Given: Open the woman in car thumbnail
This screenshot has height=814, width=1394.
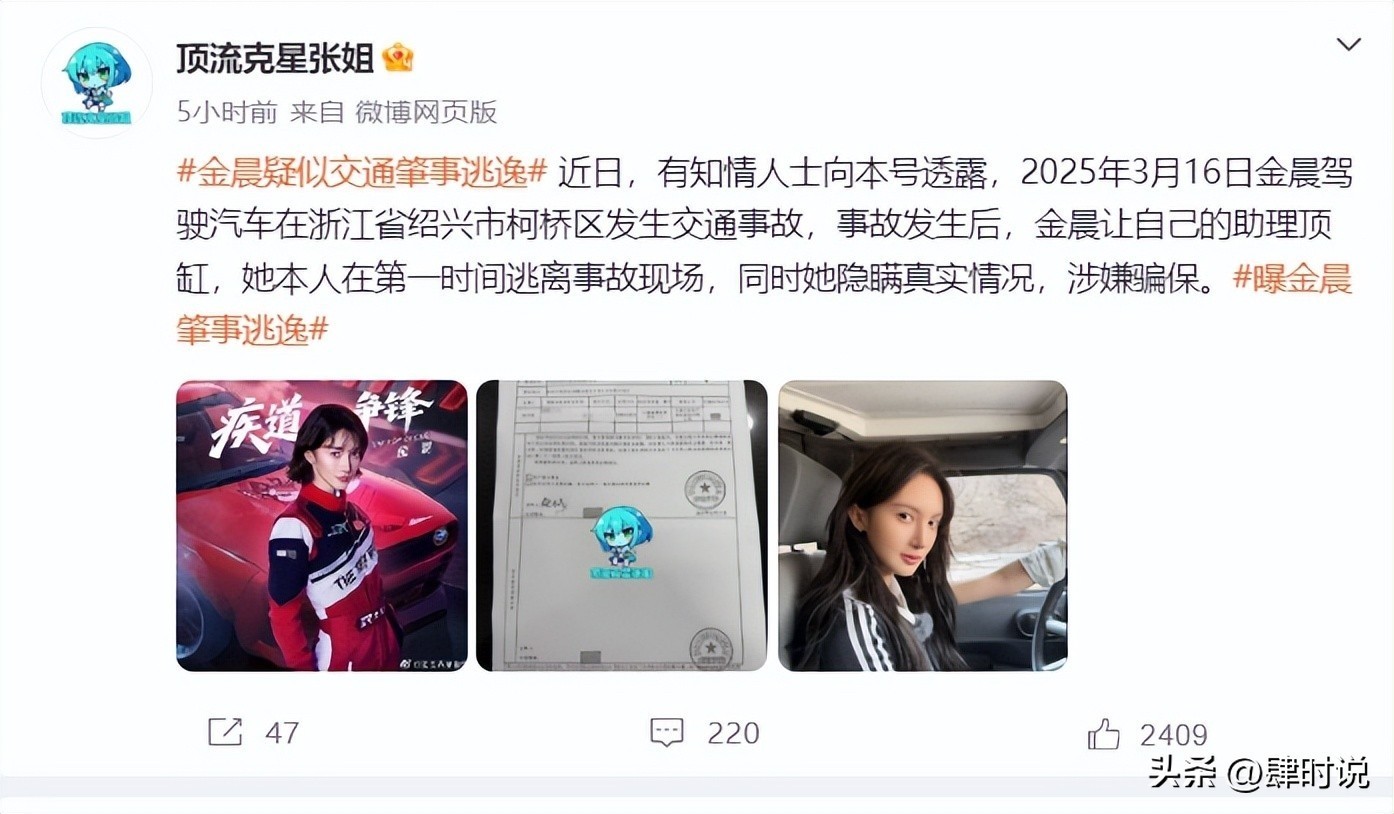Looking at the screenshot, I should [923, 525].
